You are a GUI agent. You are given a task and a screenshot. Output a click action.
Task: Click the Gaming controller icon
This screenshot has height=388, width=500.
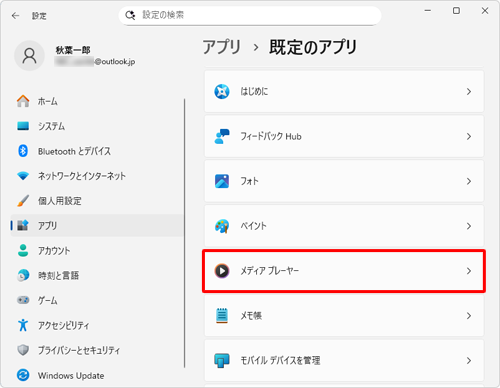(23, 300)
